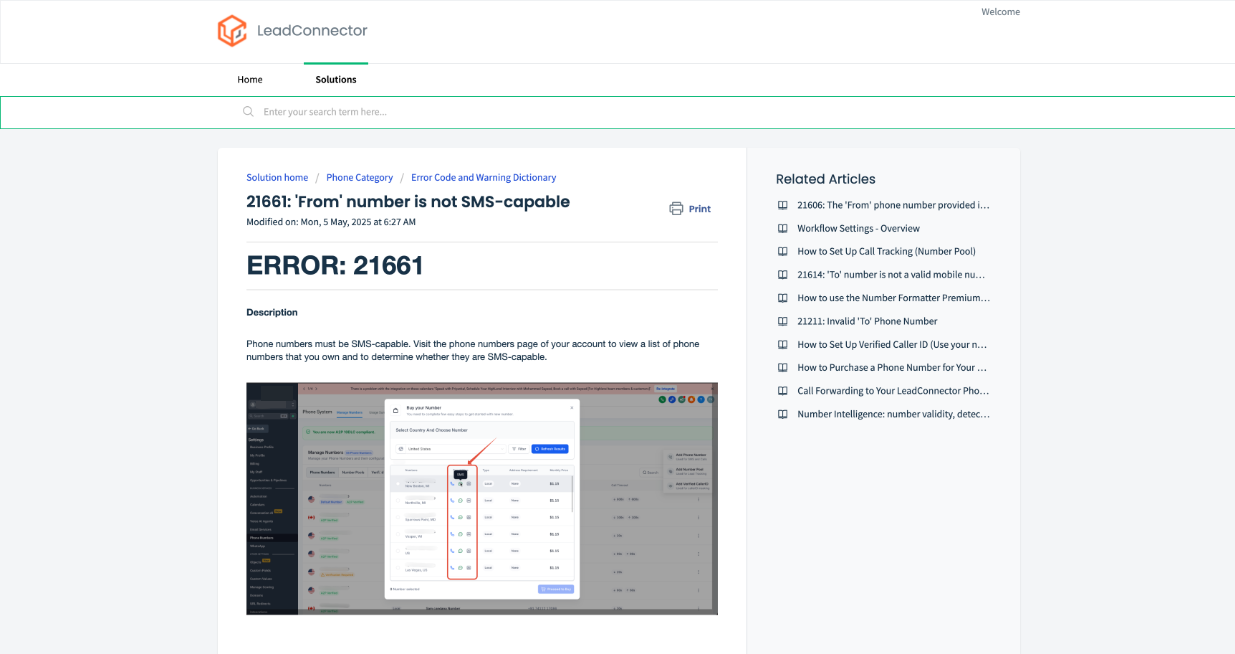Open Workflow Settings - Overview article

858,228
